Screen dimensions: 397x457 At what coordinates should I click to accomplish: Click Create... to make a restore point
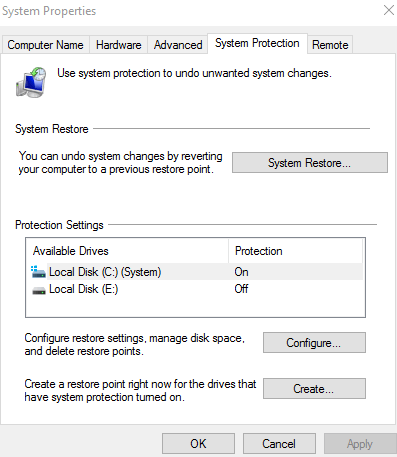tap(314, 388)
